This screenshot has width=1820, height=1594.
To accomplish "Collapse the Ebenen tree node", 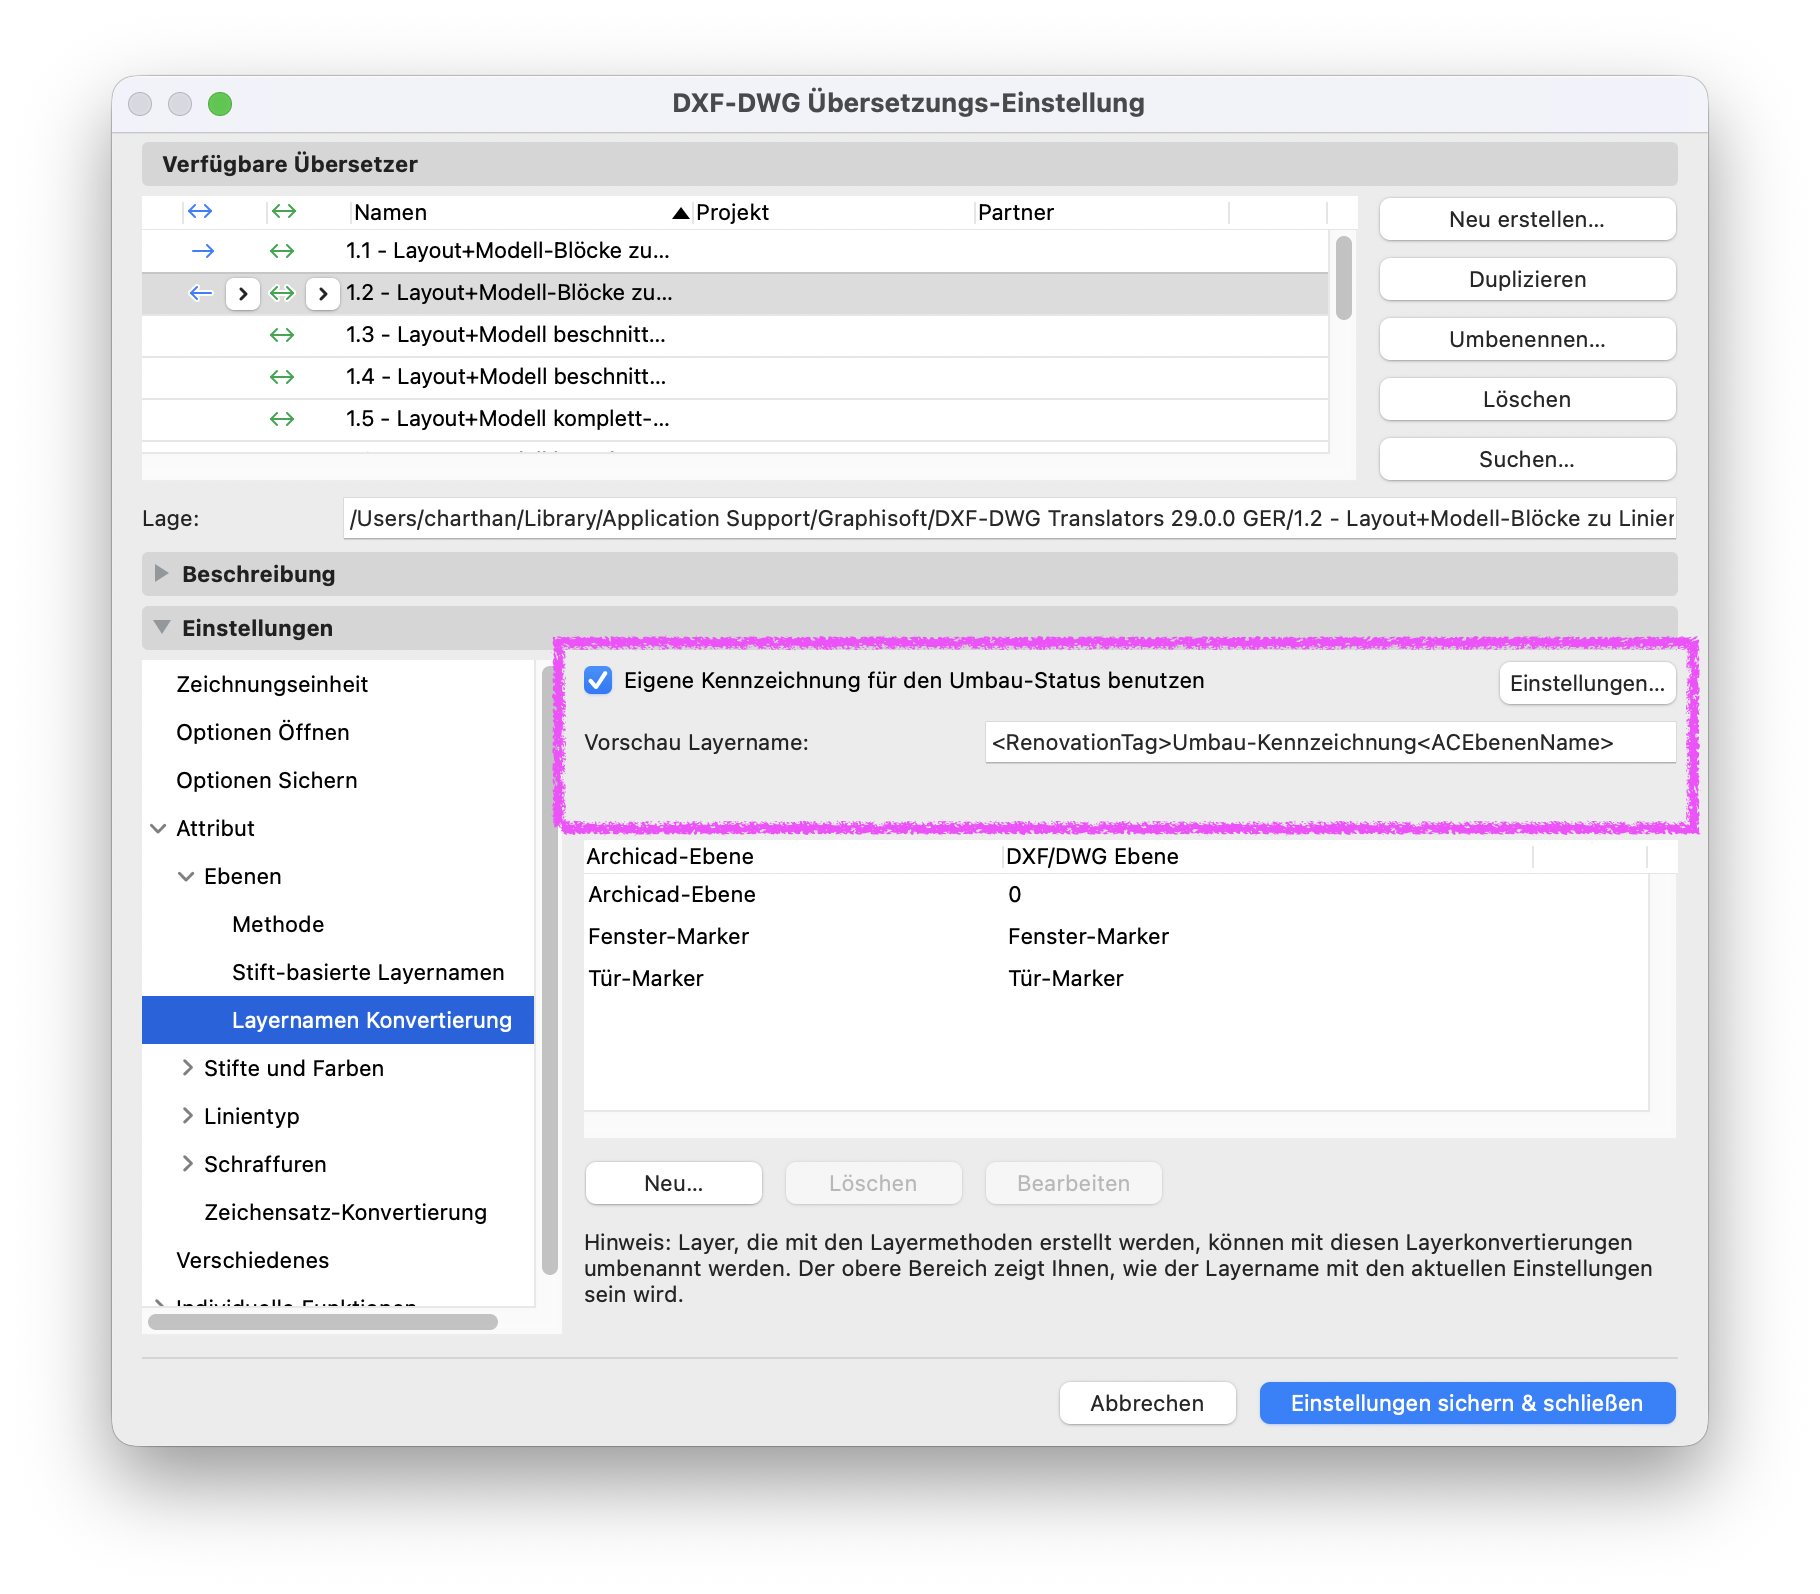I will (x=186, y=876).
